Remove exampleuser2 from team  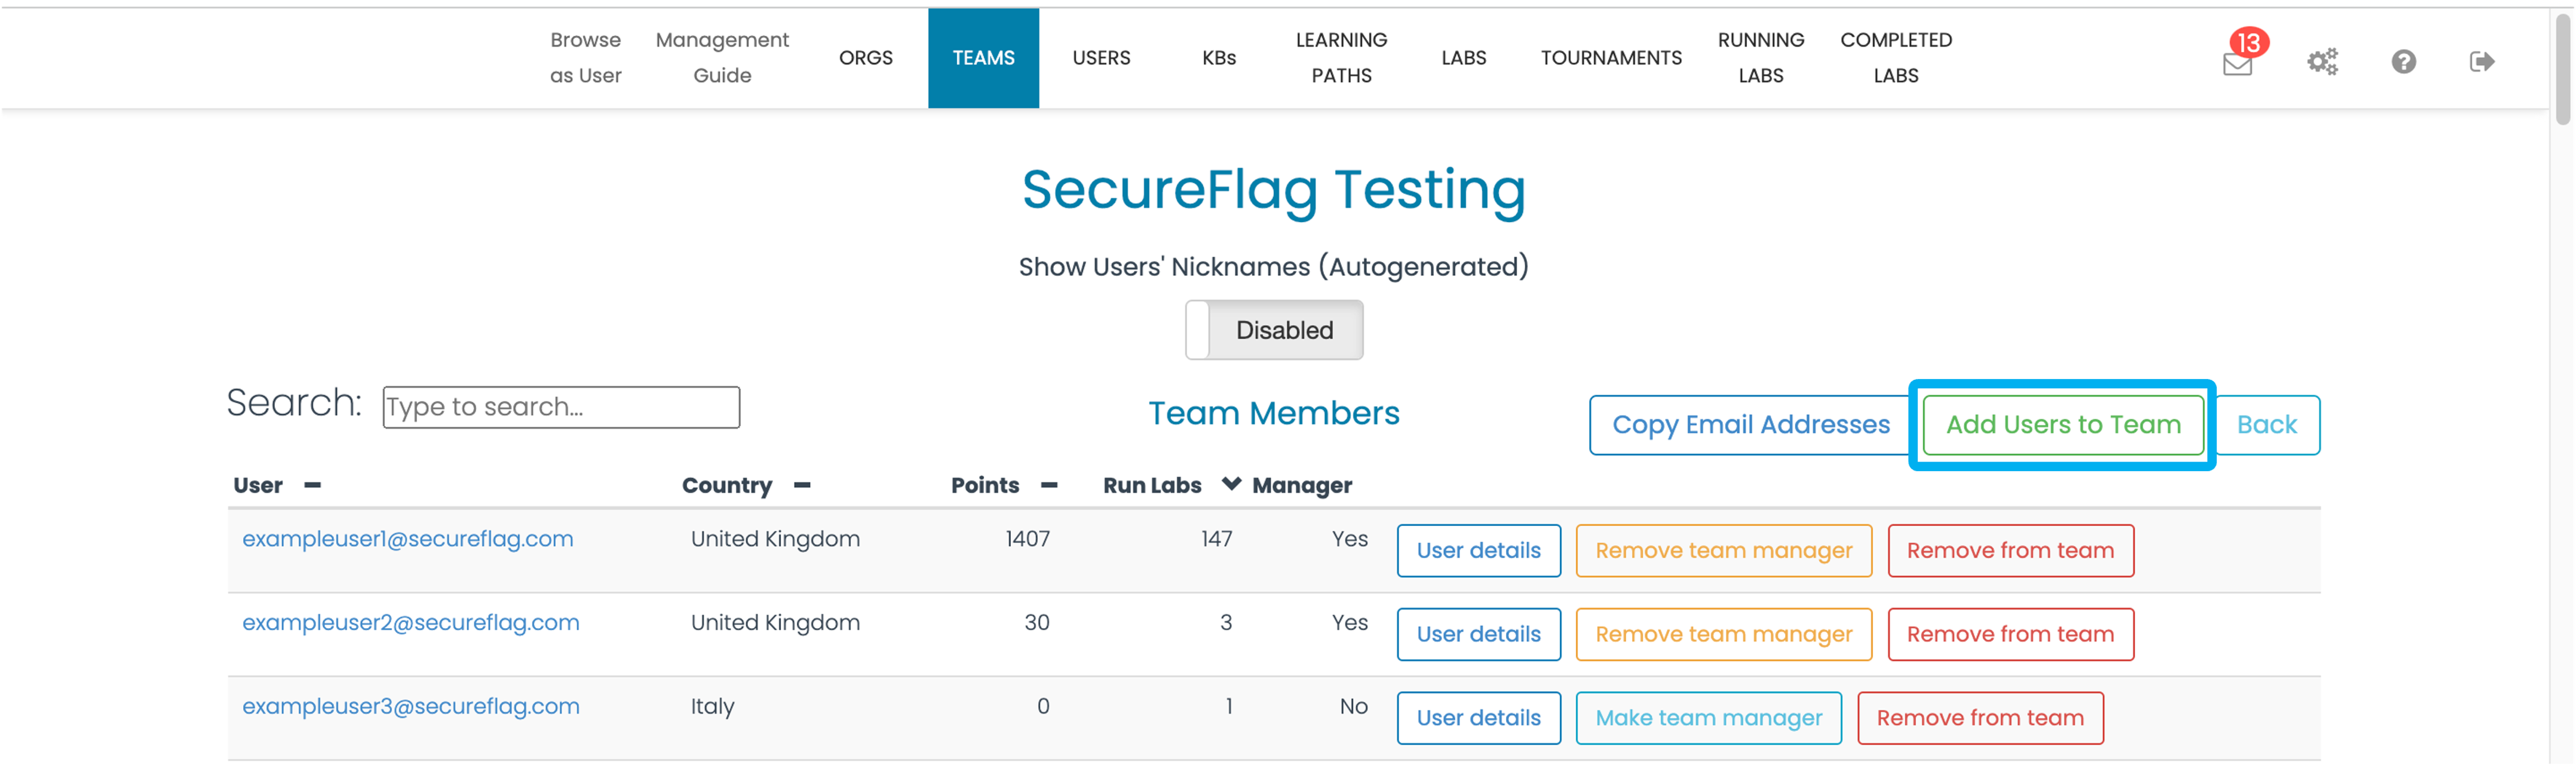click(x=2010, y=635)
